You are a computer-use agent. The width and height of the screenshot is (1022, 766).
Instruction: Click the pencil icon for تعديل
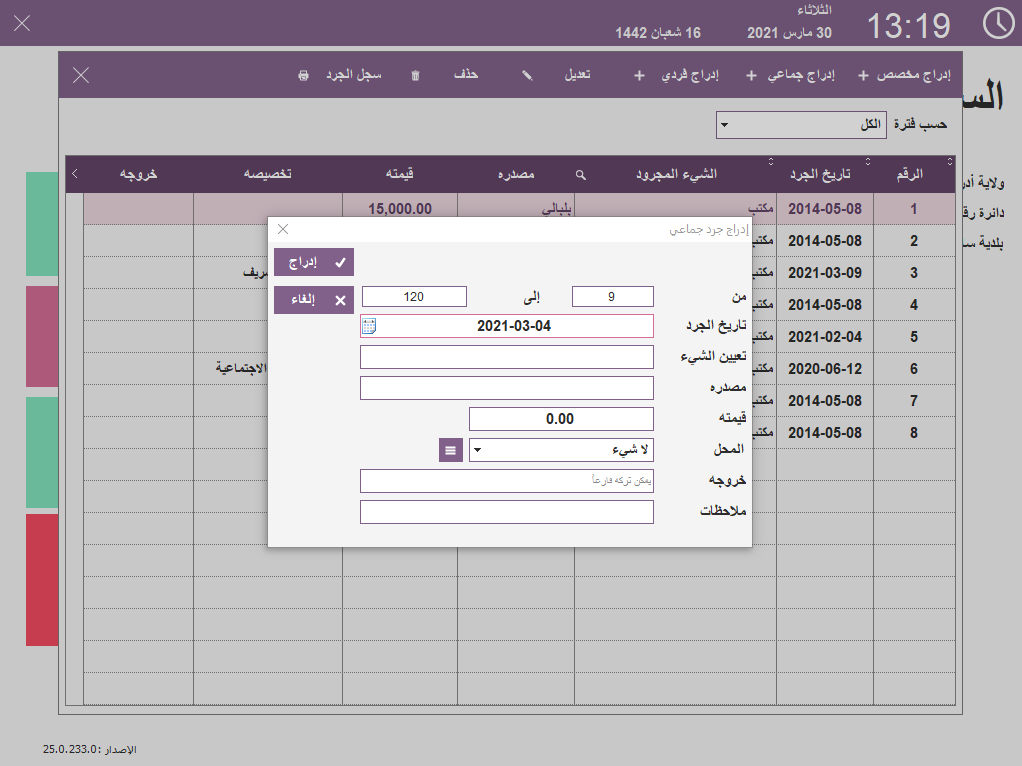pyautogui.click(x=527, y=76)
